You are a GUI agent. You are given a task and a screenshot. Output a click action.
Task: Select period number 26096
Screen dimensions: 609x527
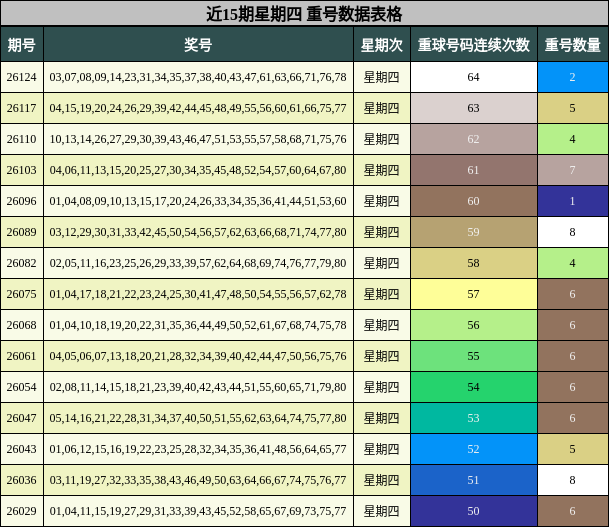tap(21, 201)
